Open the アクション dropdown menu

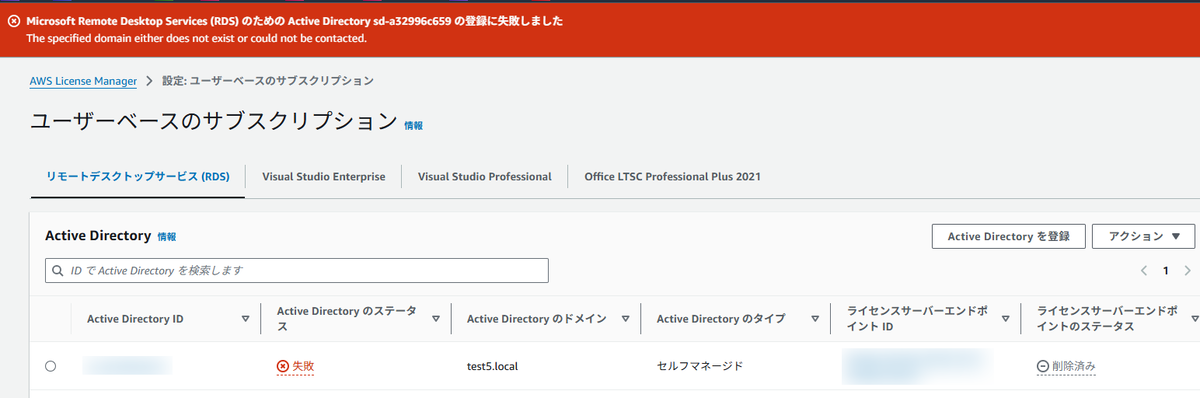coord(1144,236)
